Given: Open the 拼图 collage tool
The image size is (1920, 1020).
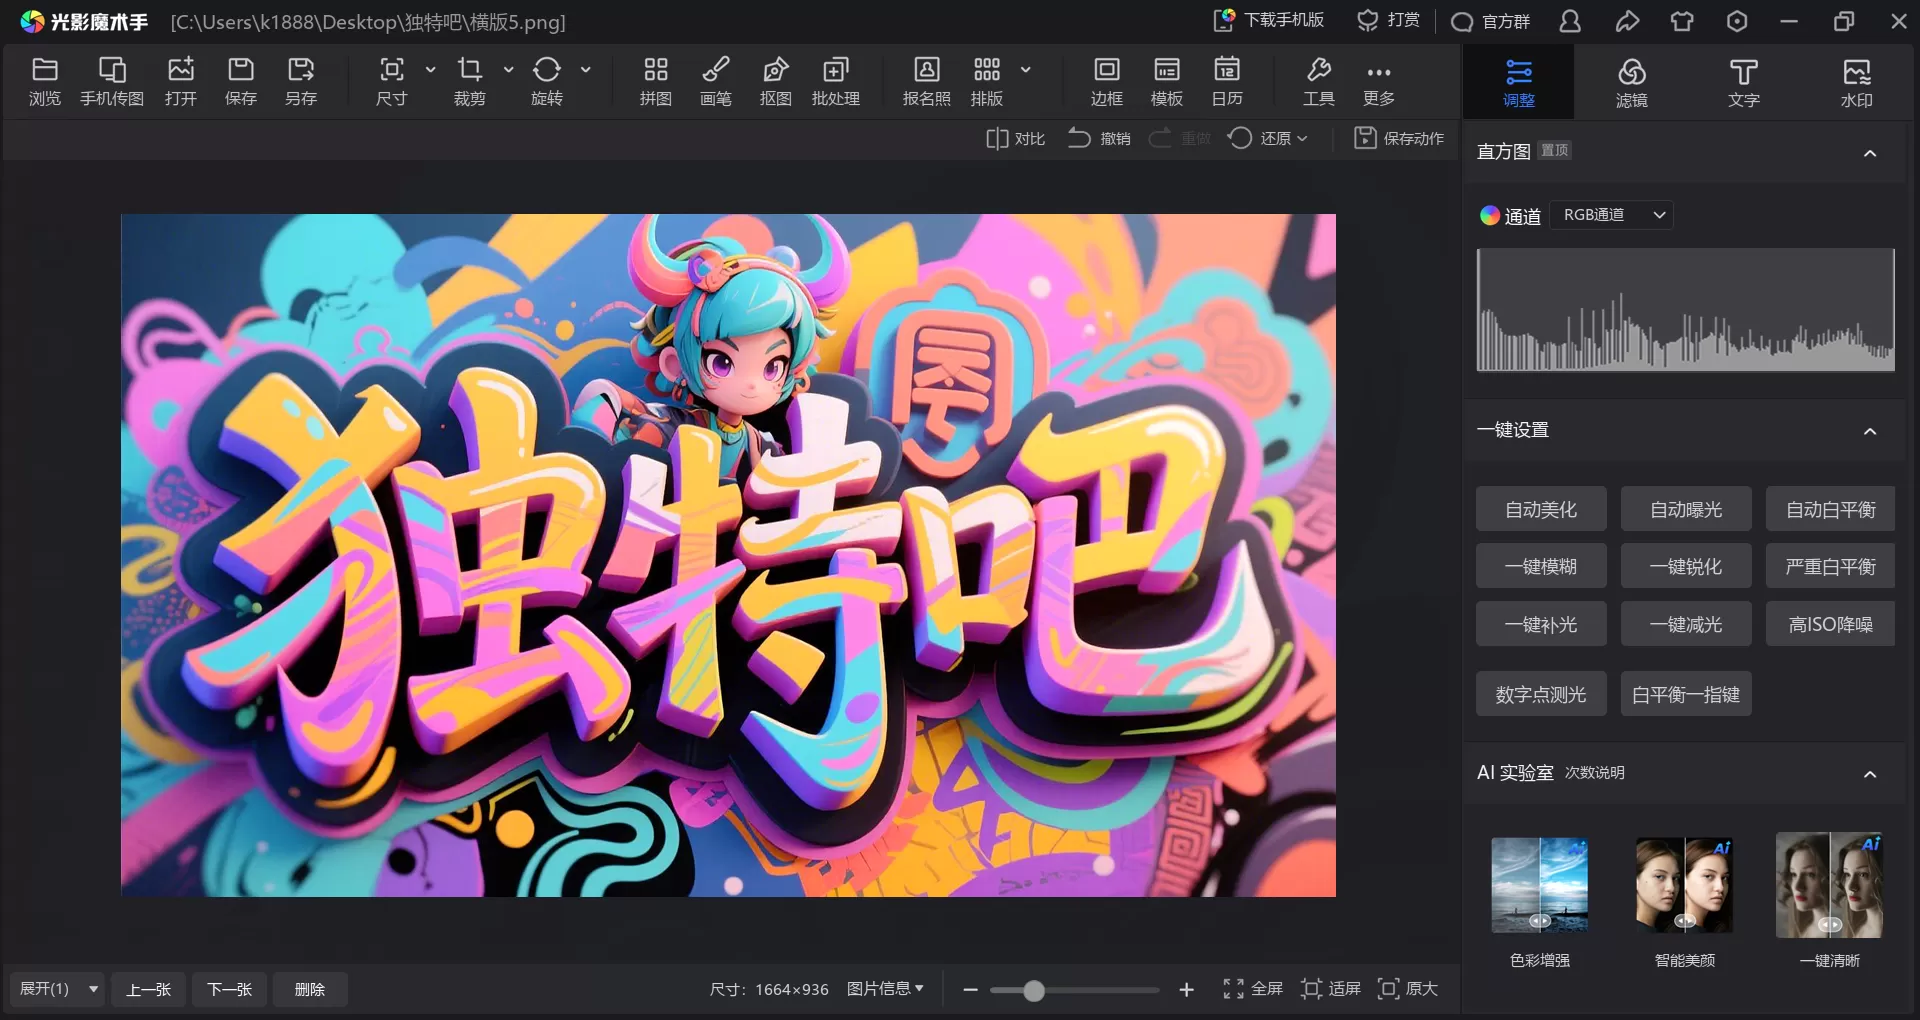Looking at the screenshot, I should tap(655, 80).
